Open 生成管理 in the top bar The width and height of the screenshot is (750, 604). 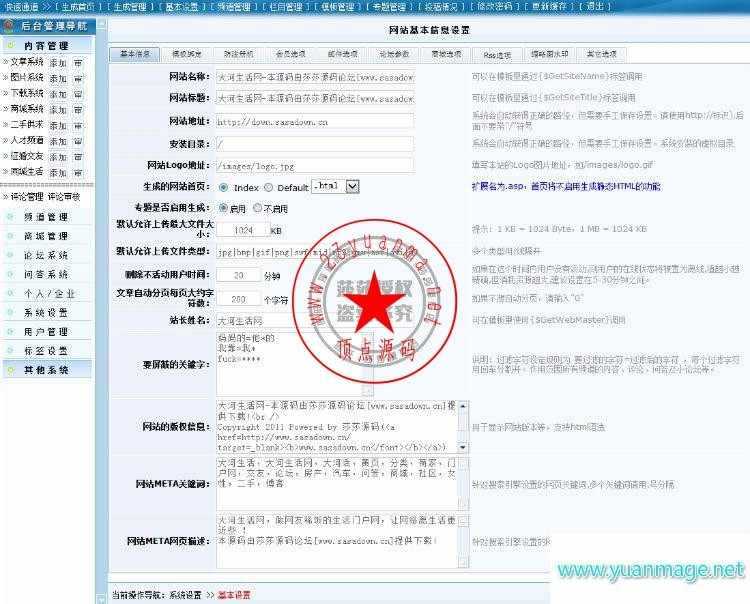130,7
